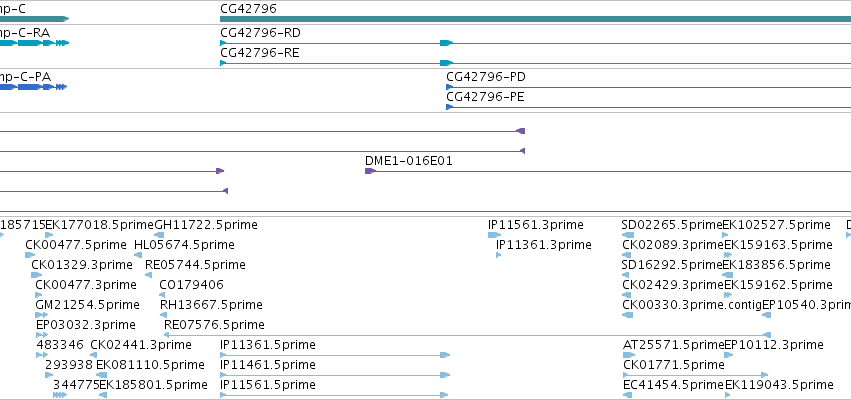Open EST GH11722.5prime

click(x=206, y=225)
